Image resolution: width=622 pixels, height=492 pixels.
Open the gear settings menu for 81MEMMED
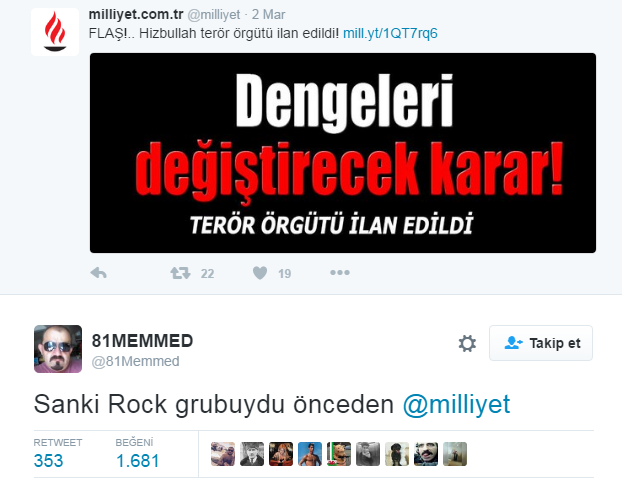coord(467,343)
